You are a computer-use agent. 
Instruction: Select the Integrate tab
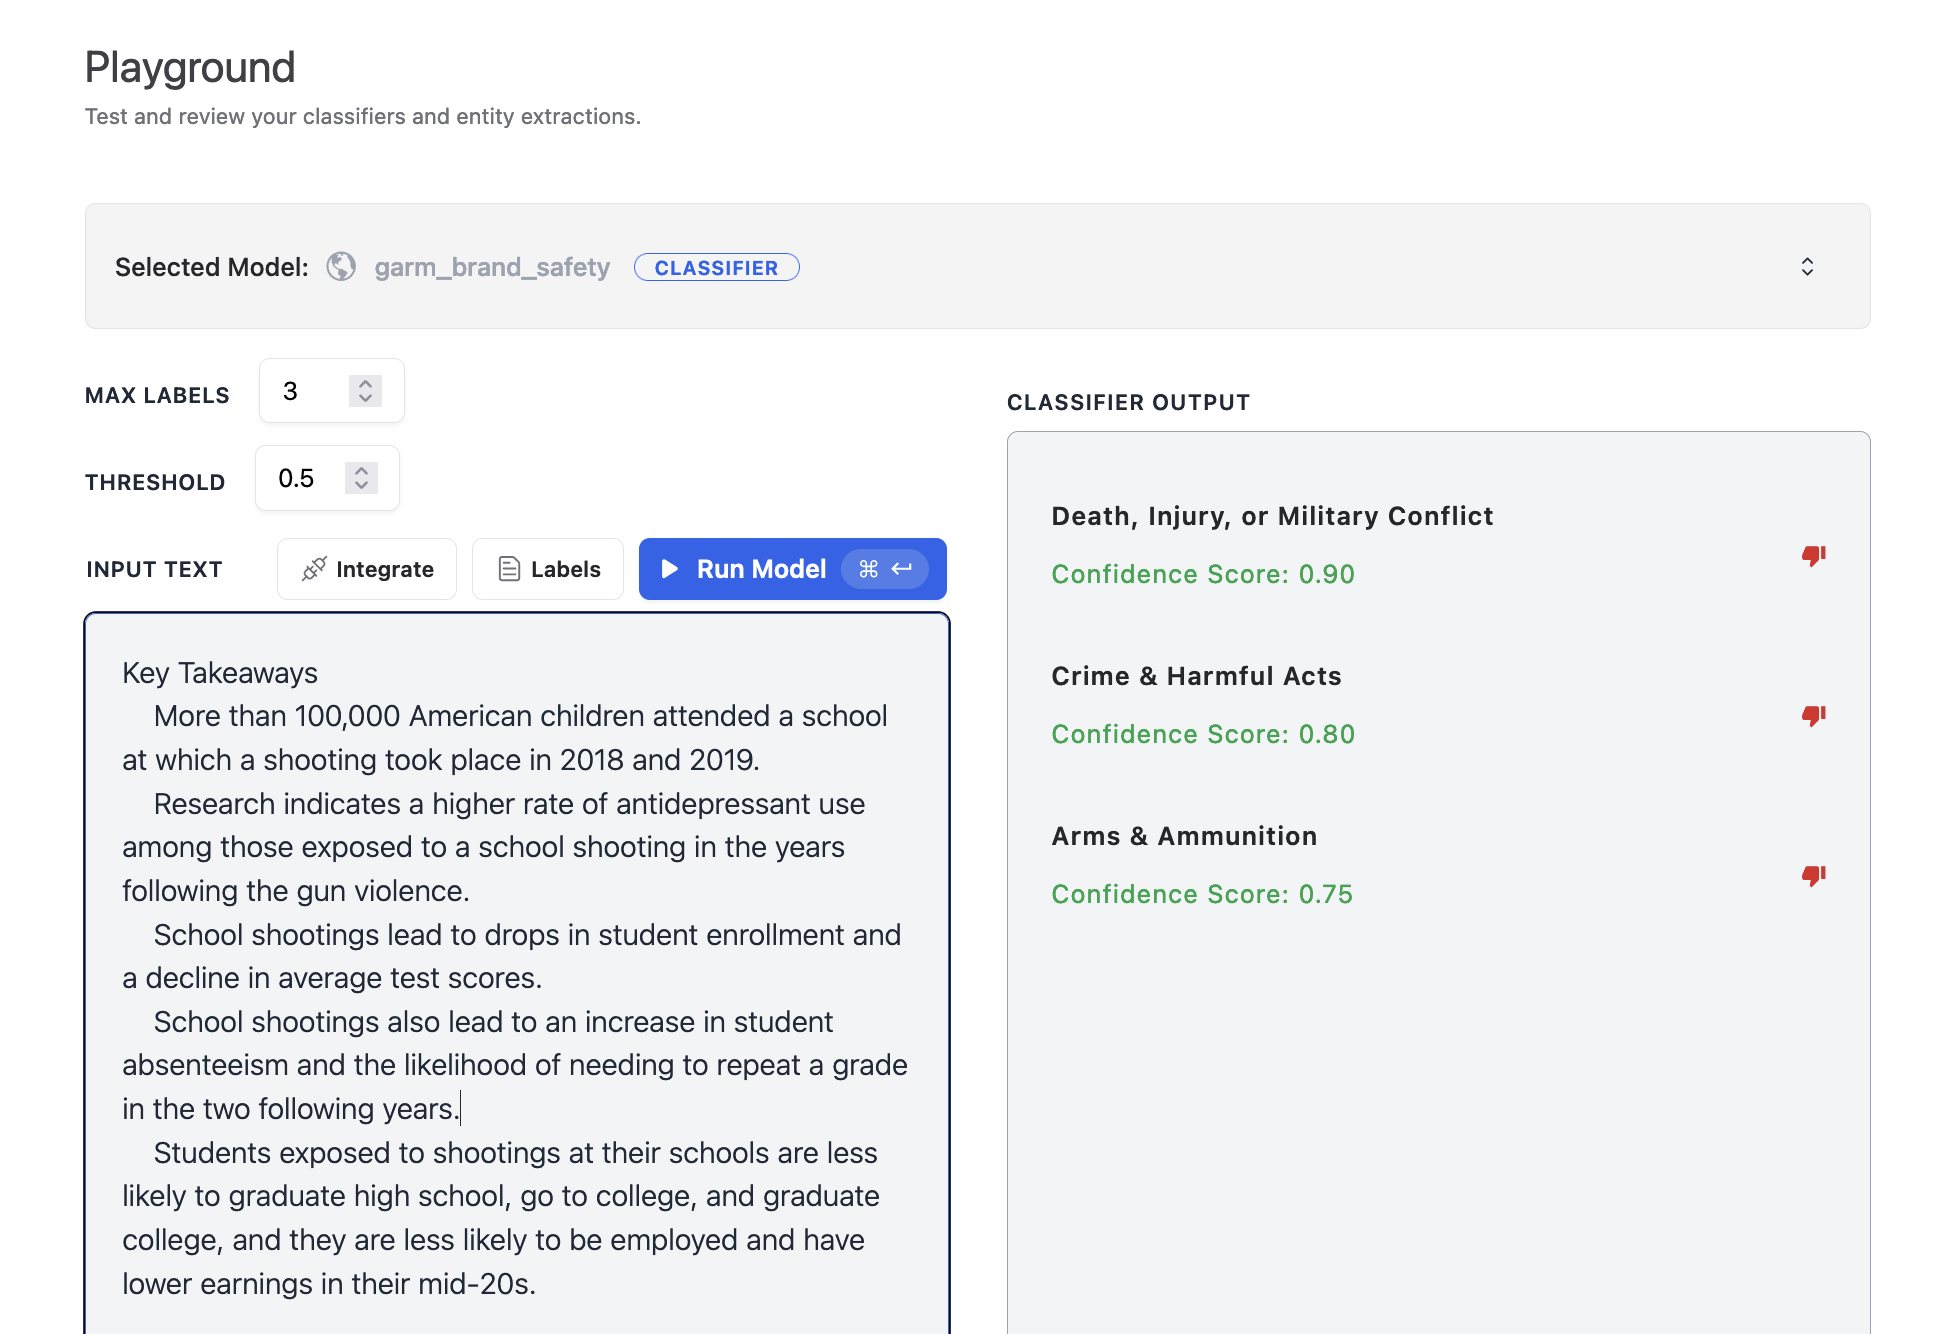[x=368, y=569]
